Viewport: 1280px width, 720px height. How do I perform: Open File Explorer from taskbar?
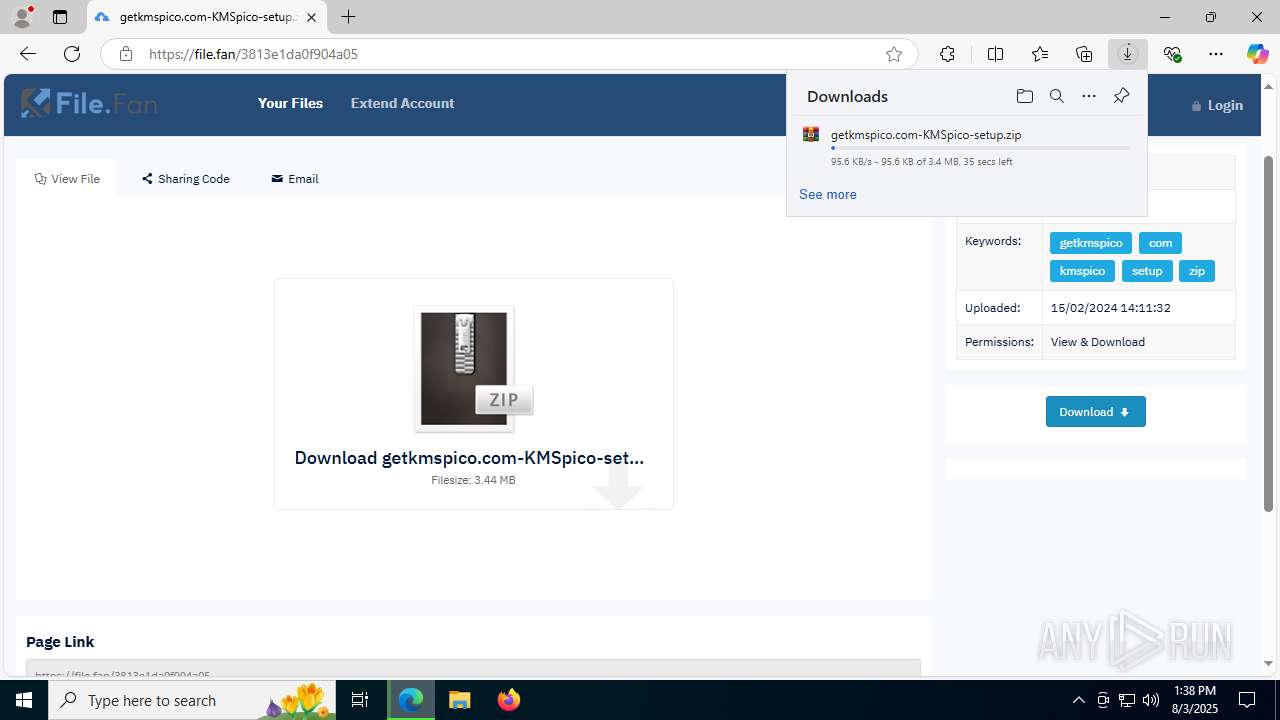[459, 700]
